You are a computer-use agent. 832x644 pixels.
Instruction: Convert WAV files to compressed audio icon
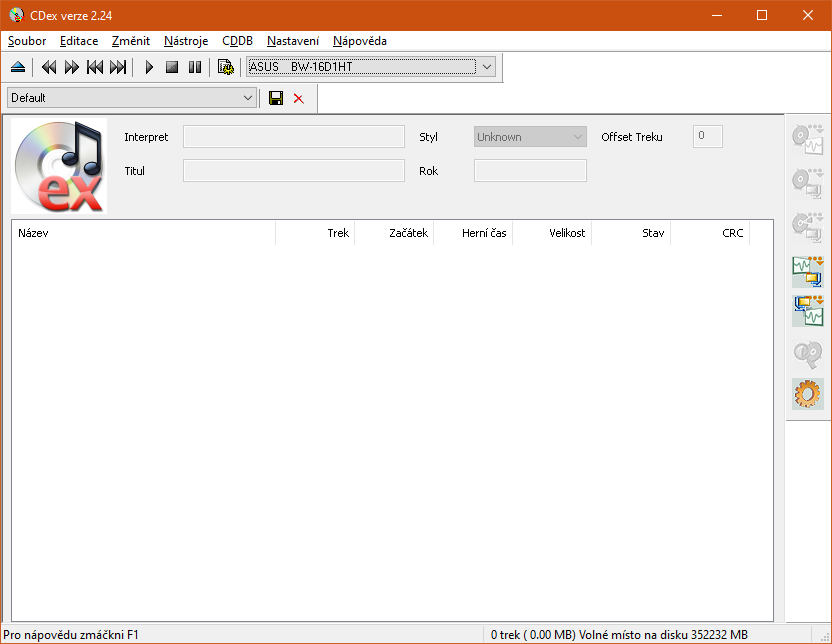[808, 272]
